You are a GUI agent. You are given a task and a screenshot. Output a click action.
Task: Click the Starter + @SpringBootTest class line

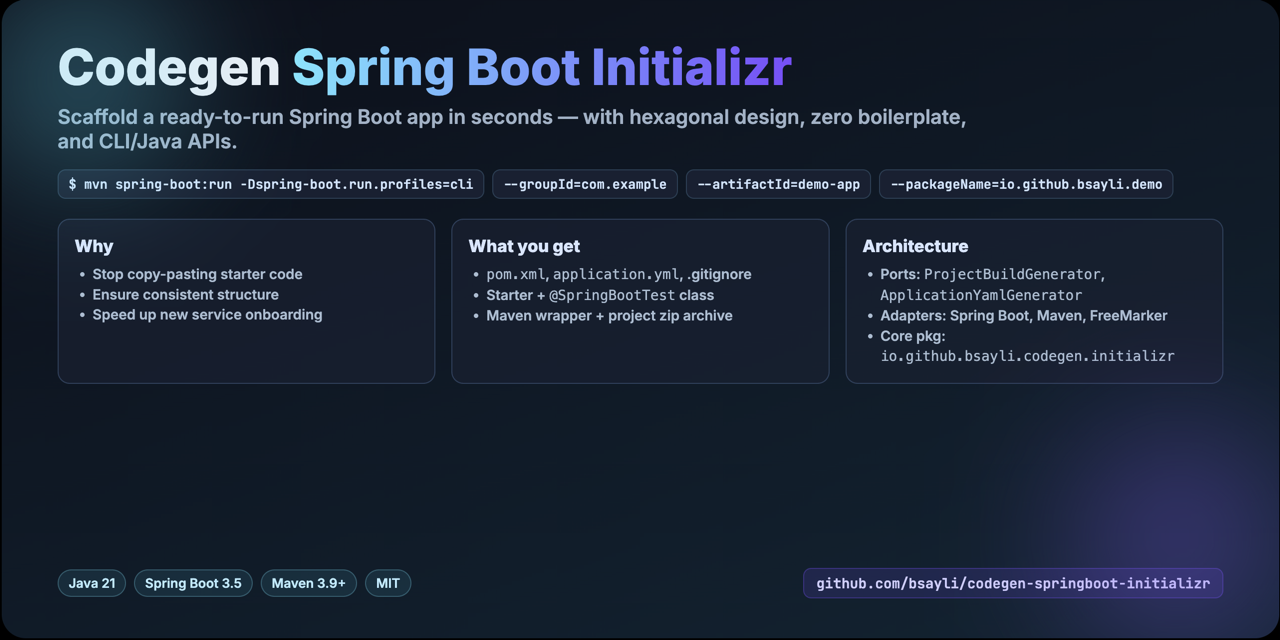[x=600, y=295]
